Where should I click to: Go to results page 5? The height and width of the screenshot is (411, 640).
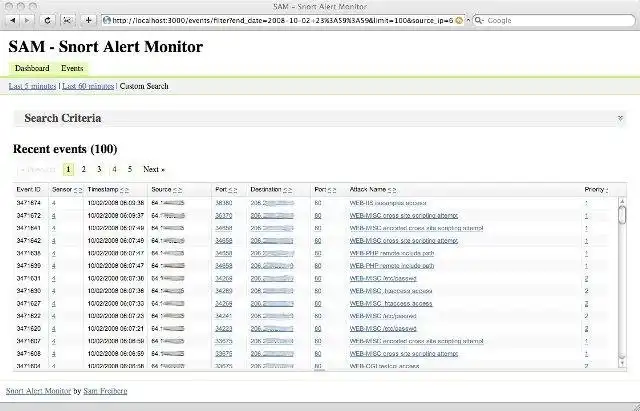tap(130, 169)
